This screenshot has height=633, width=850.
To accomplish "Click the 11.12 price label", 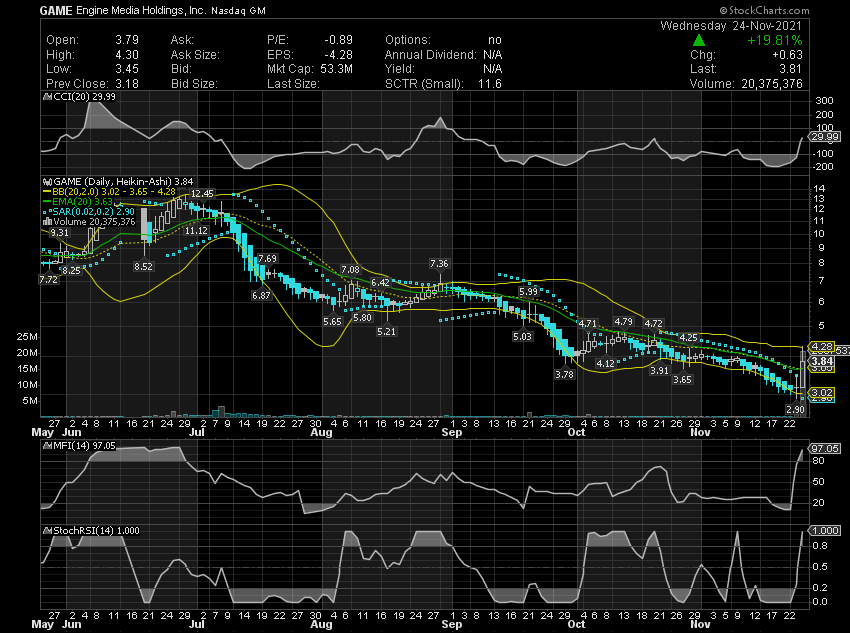I will [196, 230].
